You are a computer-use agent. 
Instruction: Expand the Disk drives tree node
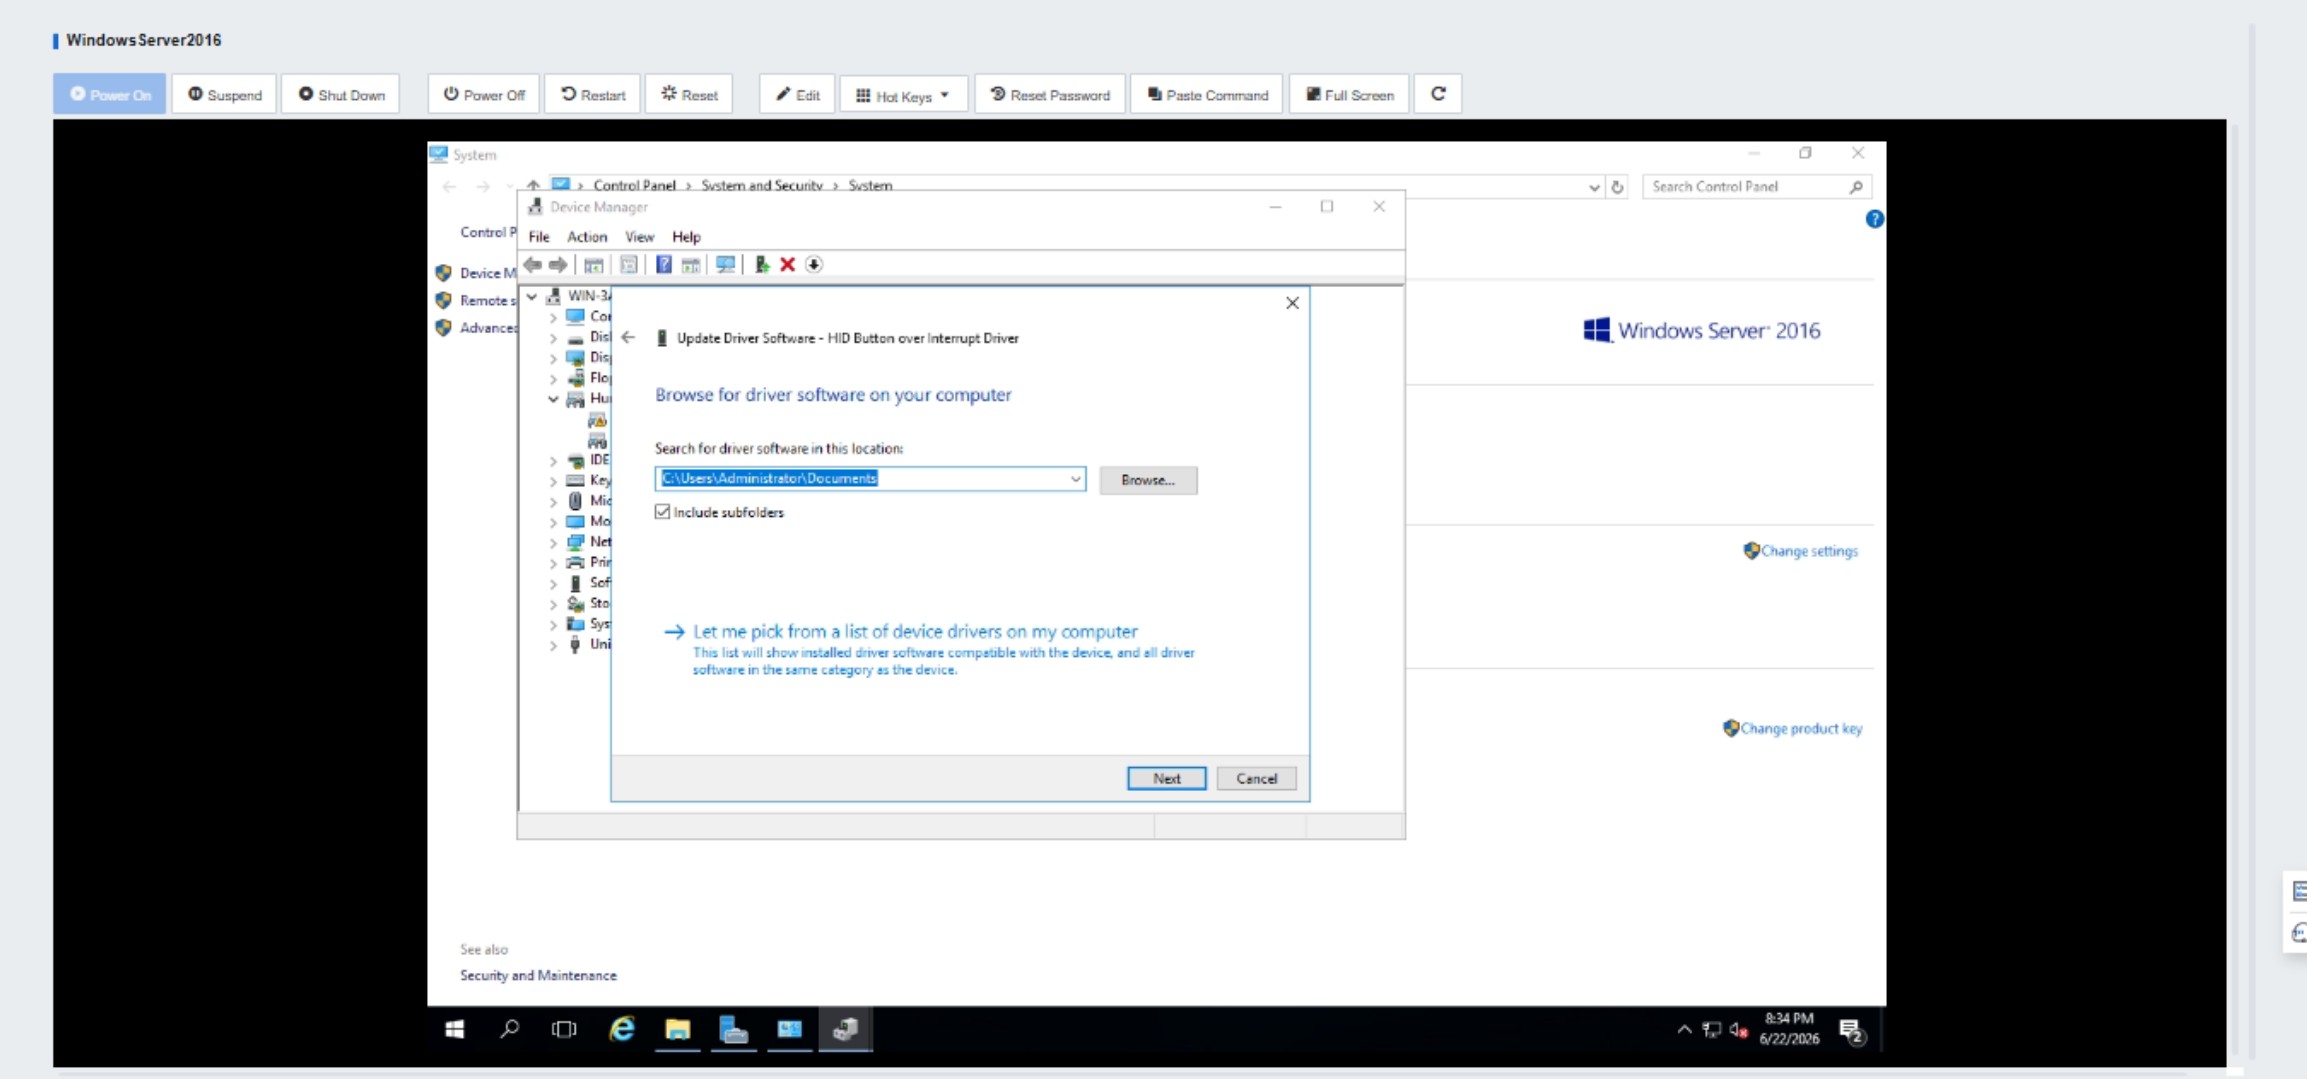pos(553,338)
